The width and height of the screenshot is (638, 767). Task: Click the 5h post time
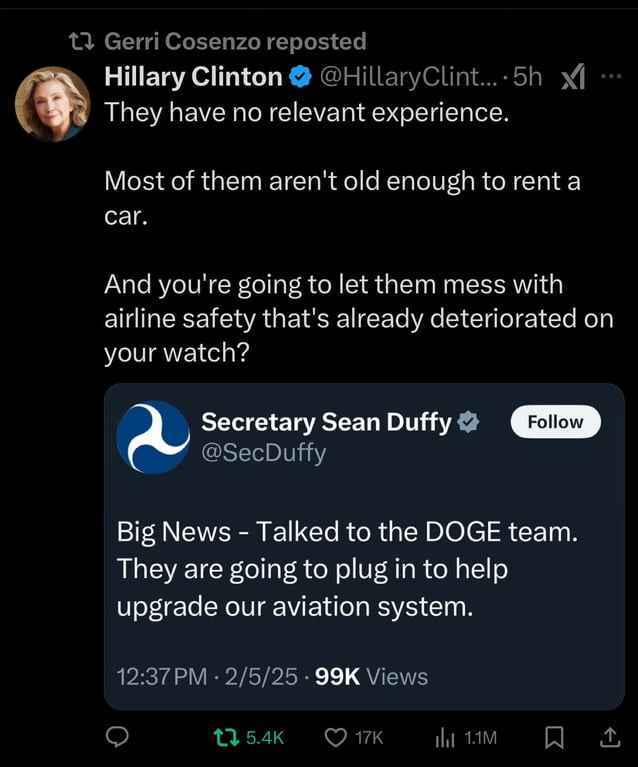tap(527, 77)
